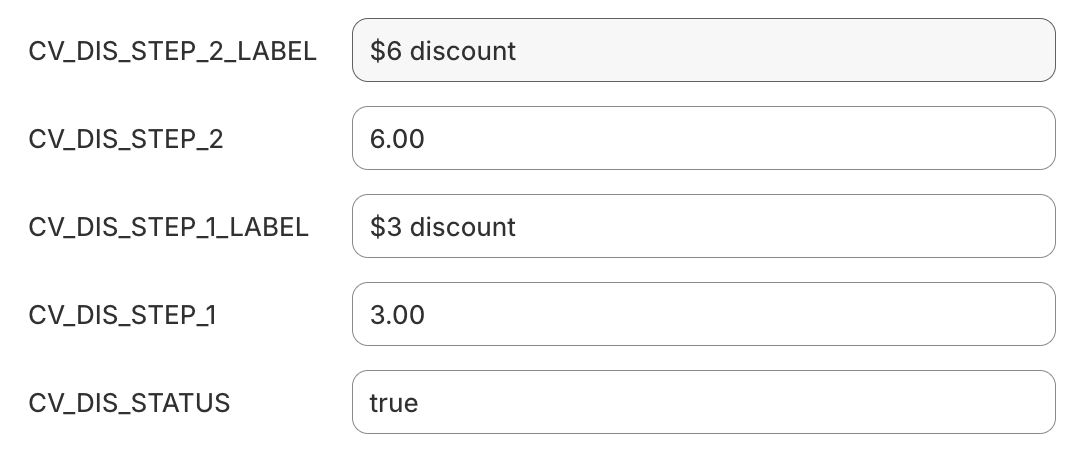Focus the CV_DIS_STATUS input field

(703, 402)
